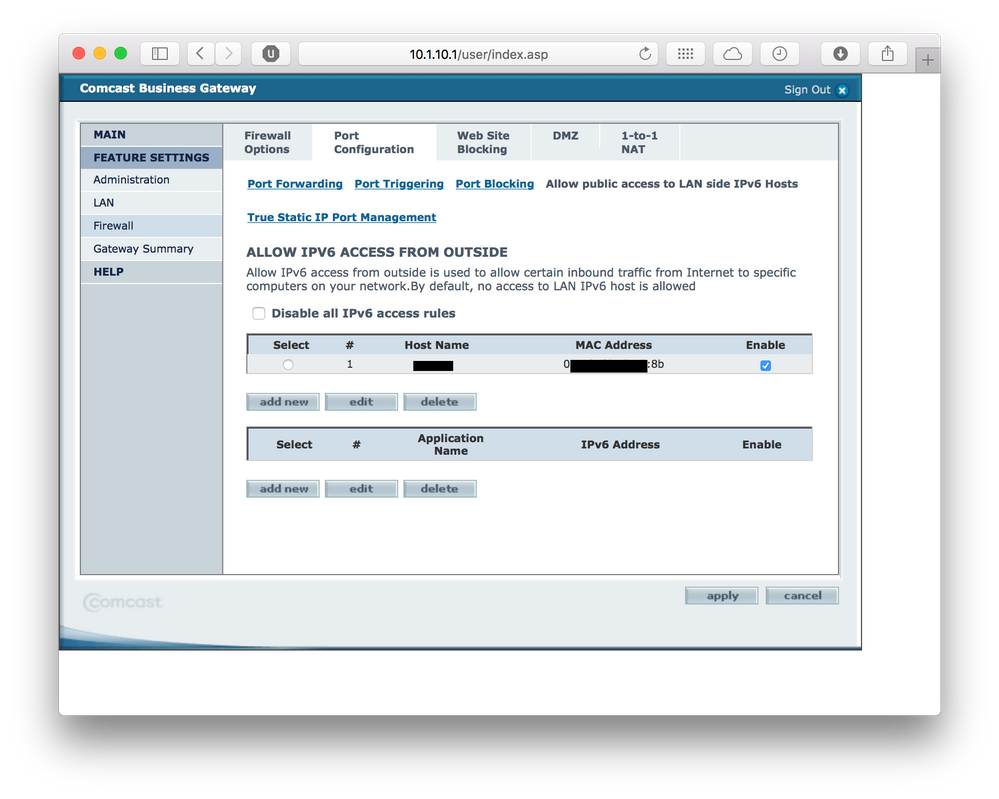This screenshot has height=799, width=999.
Task: Uncheck the Enable box for host 1
Action: pyautogui.click(x=765, y=366)
